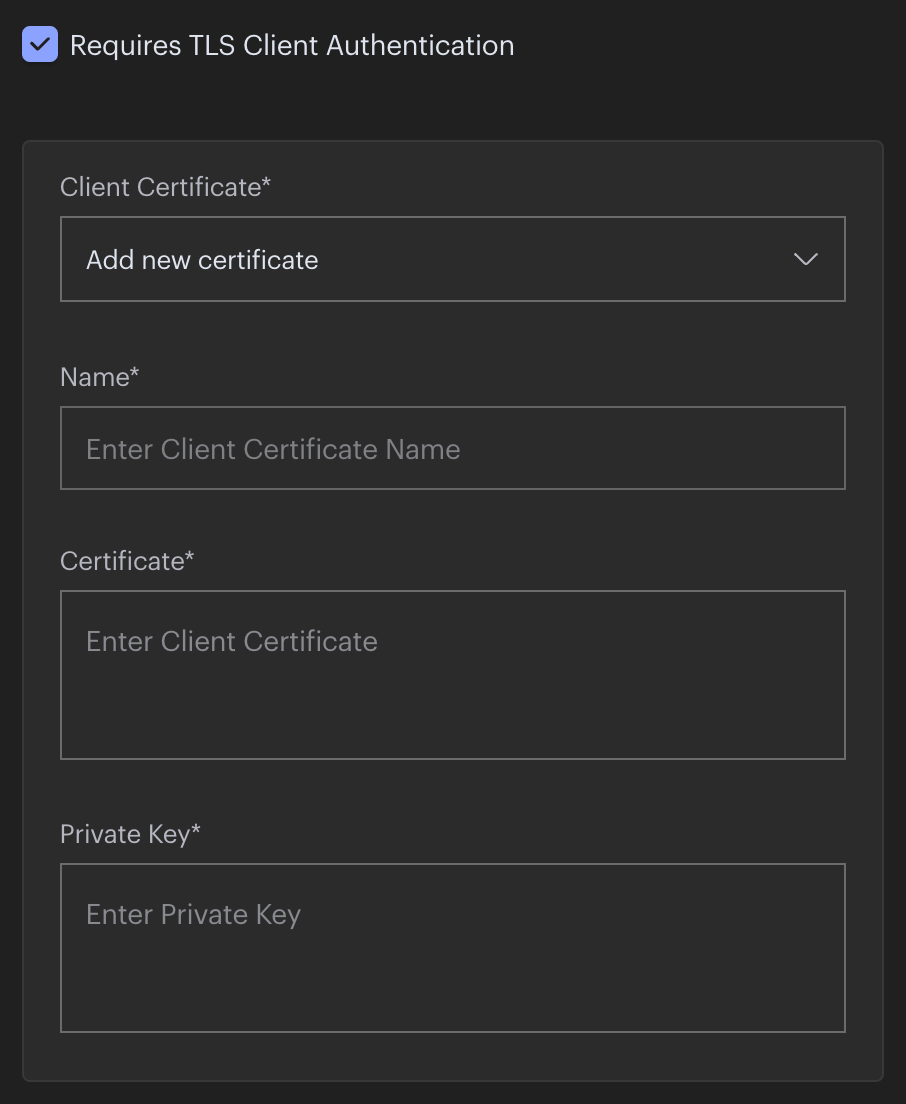Click the Enter Client Certificate placeholder text

click(232, 641)
